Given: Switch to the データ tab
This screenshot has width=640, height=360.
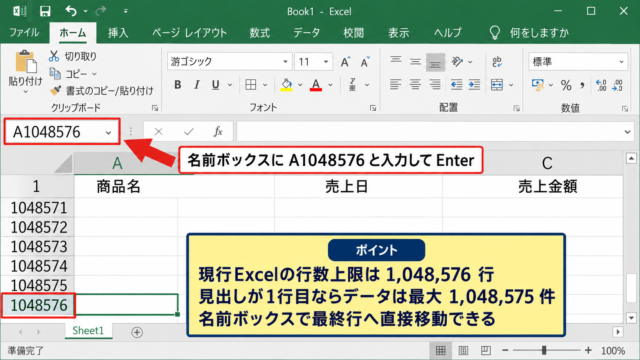Looking at the screenshot, I should (x=307, y=33).
